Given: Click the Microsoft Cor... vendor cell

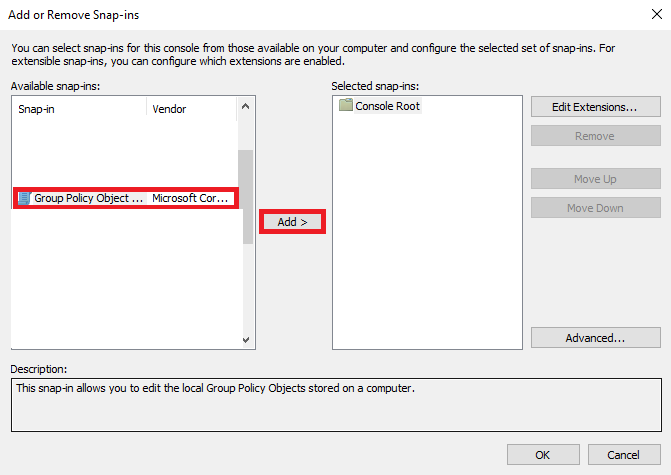Looking at the screenshot, I should [x=190, y=198].
